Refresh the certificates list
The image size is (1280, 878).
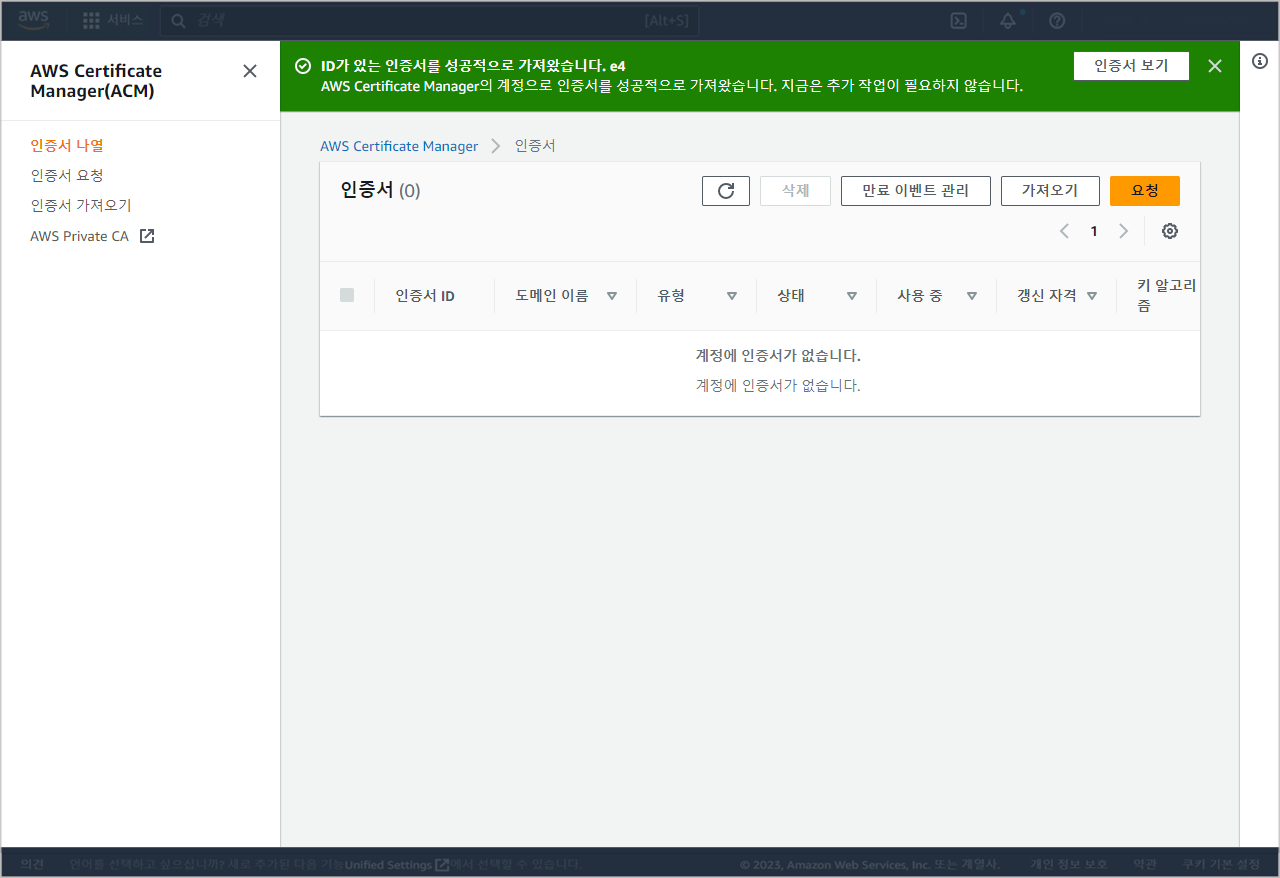point(726,191)
